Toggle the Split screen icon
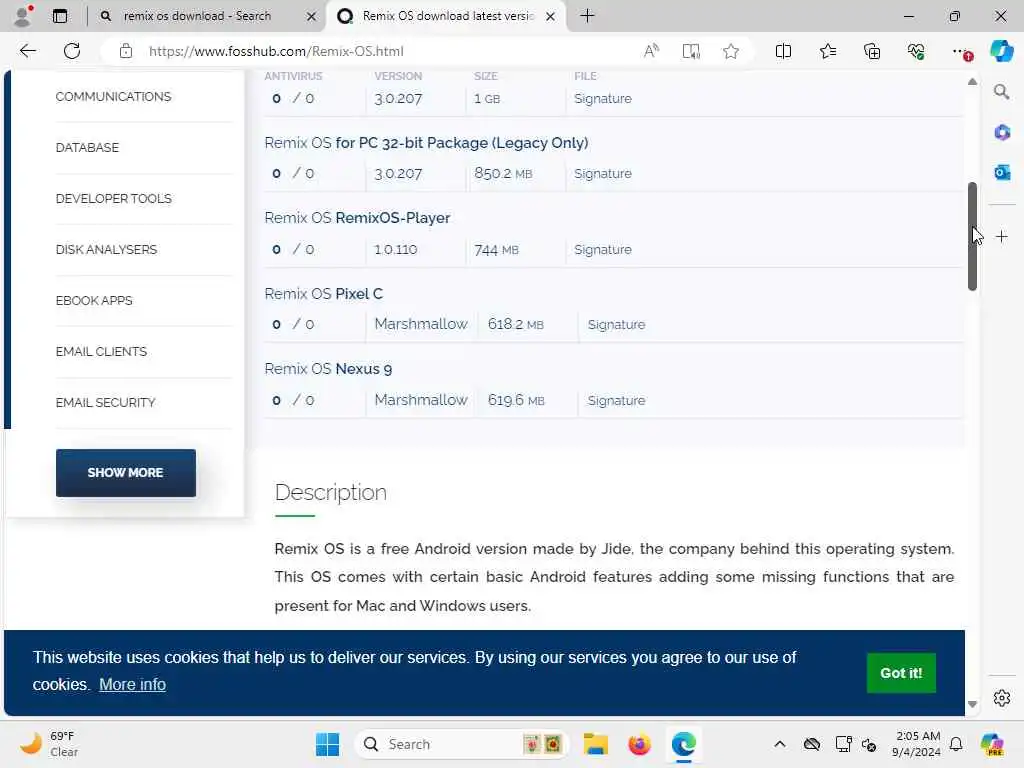1024x768 pixels. pyautogui.click(x=783, y=51)
